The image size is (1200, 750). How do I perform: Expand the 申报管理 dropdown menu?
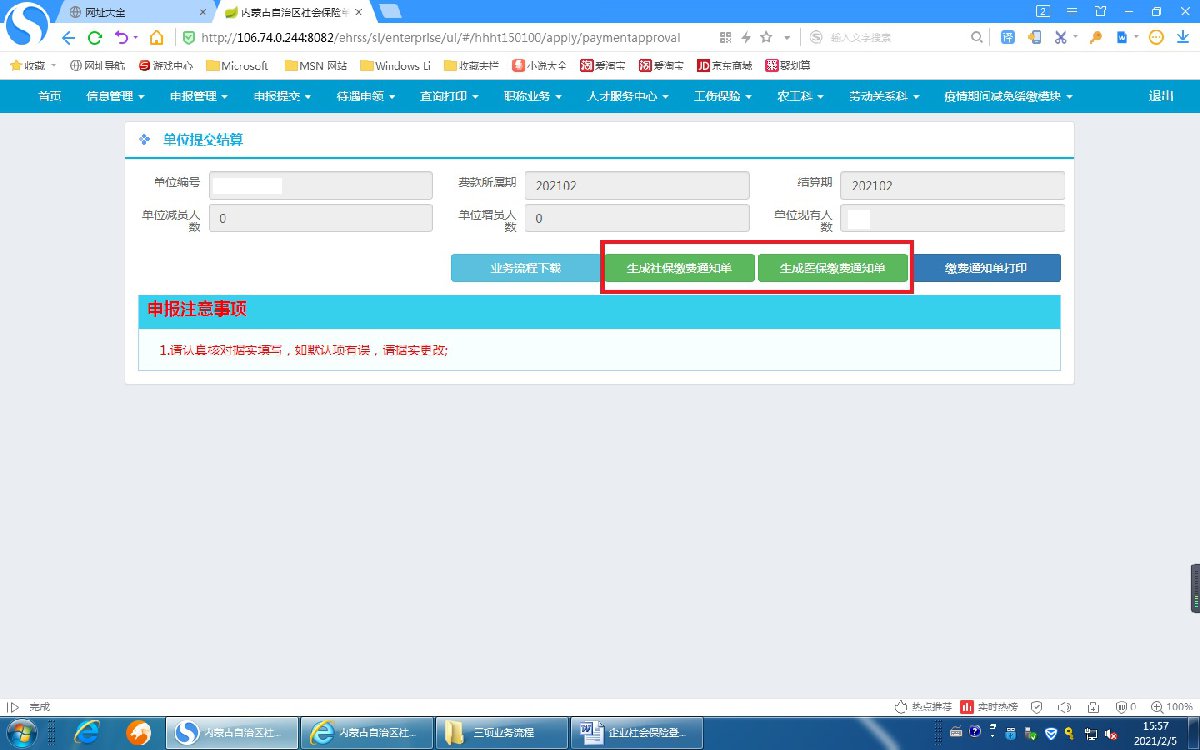[x=198, y=97]
